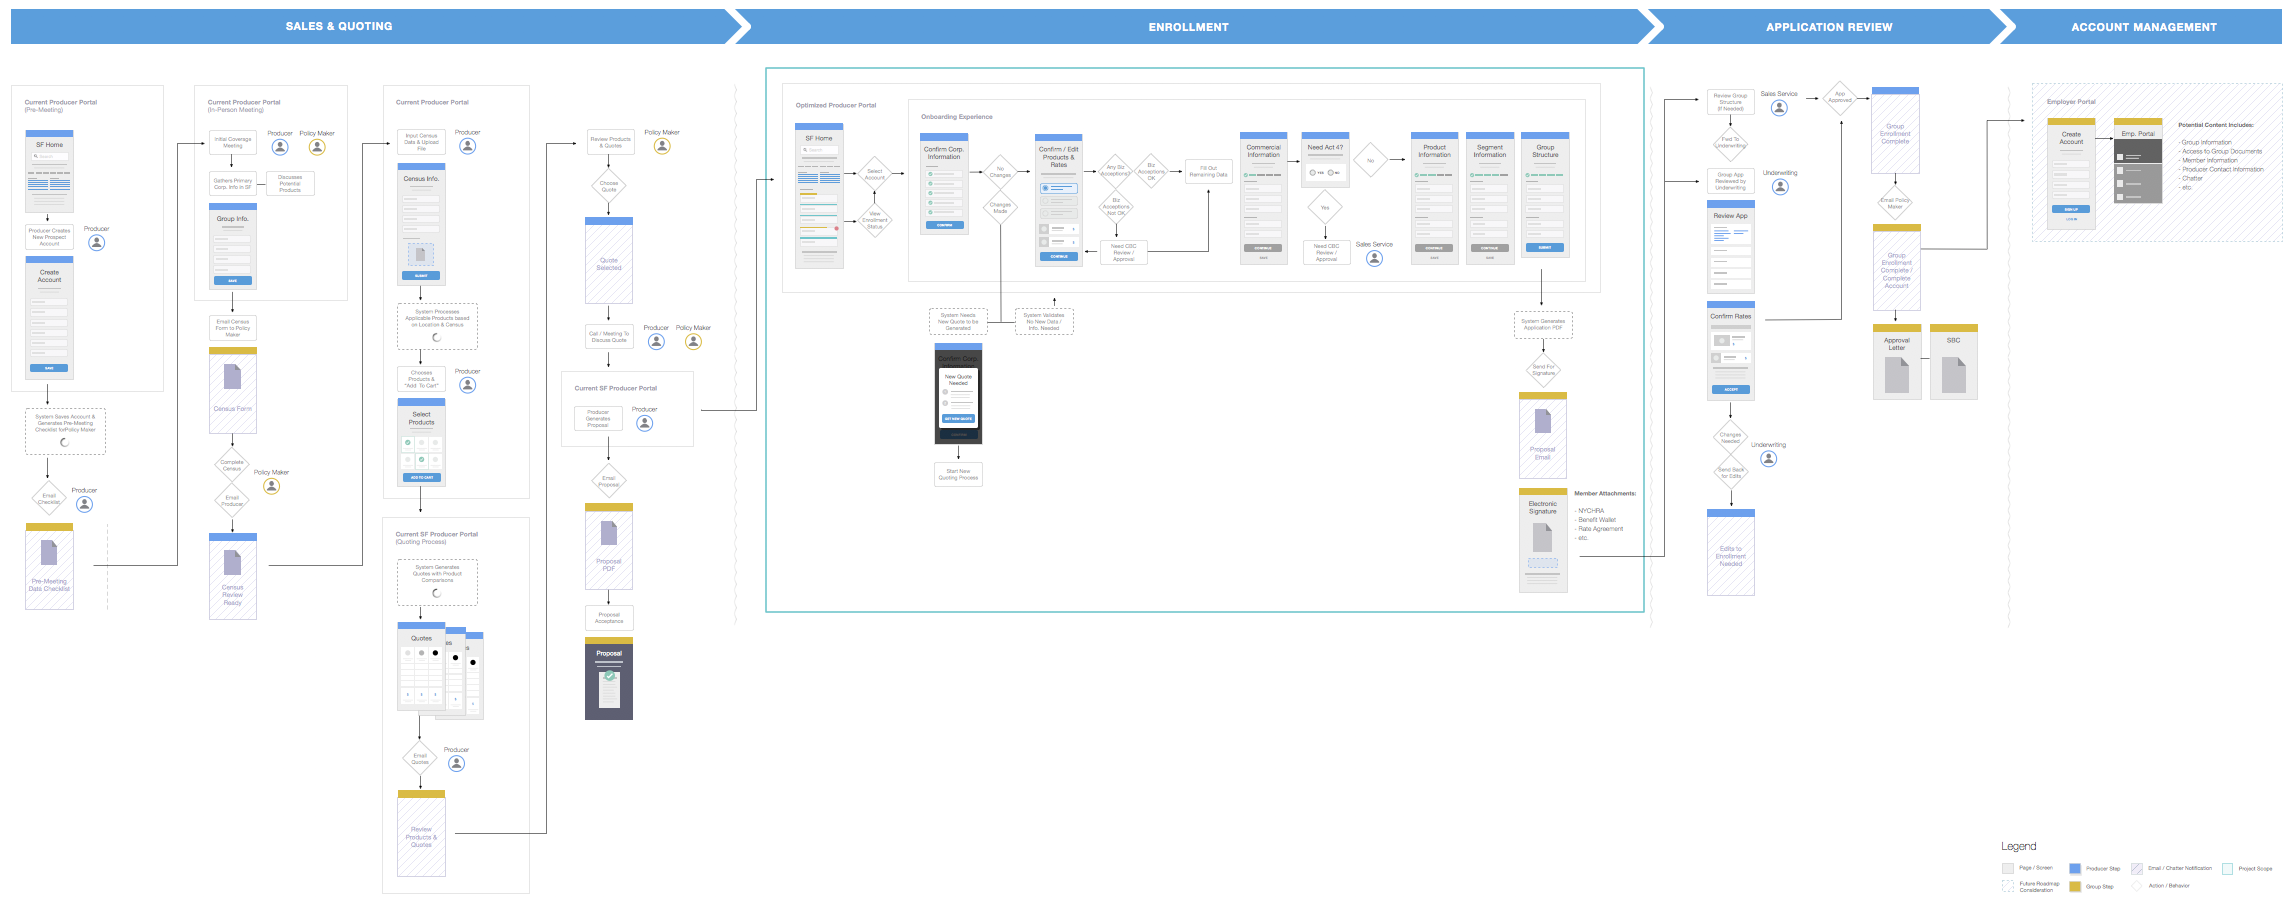
Task: Click checked document icon in dark Proposal card
Action: [609, 689]
